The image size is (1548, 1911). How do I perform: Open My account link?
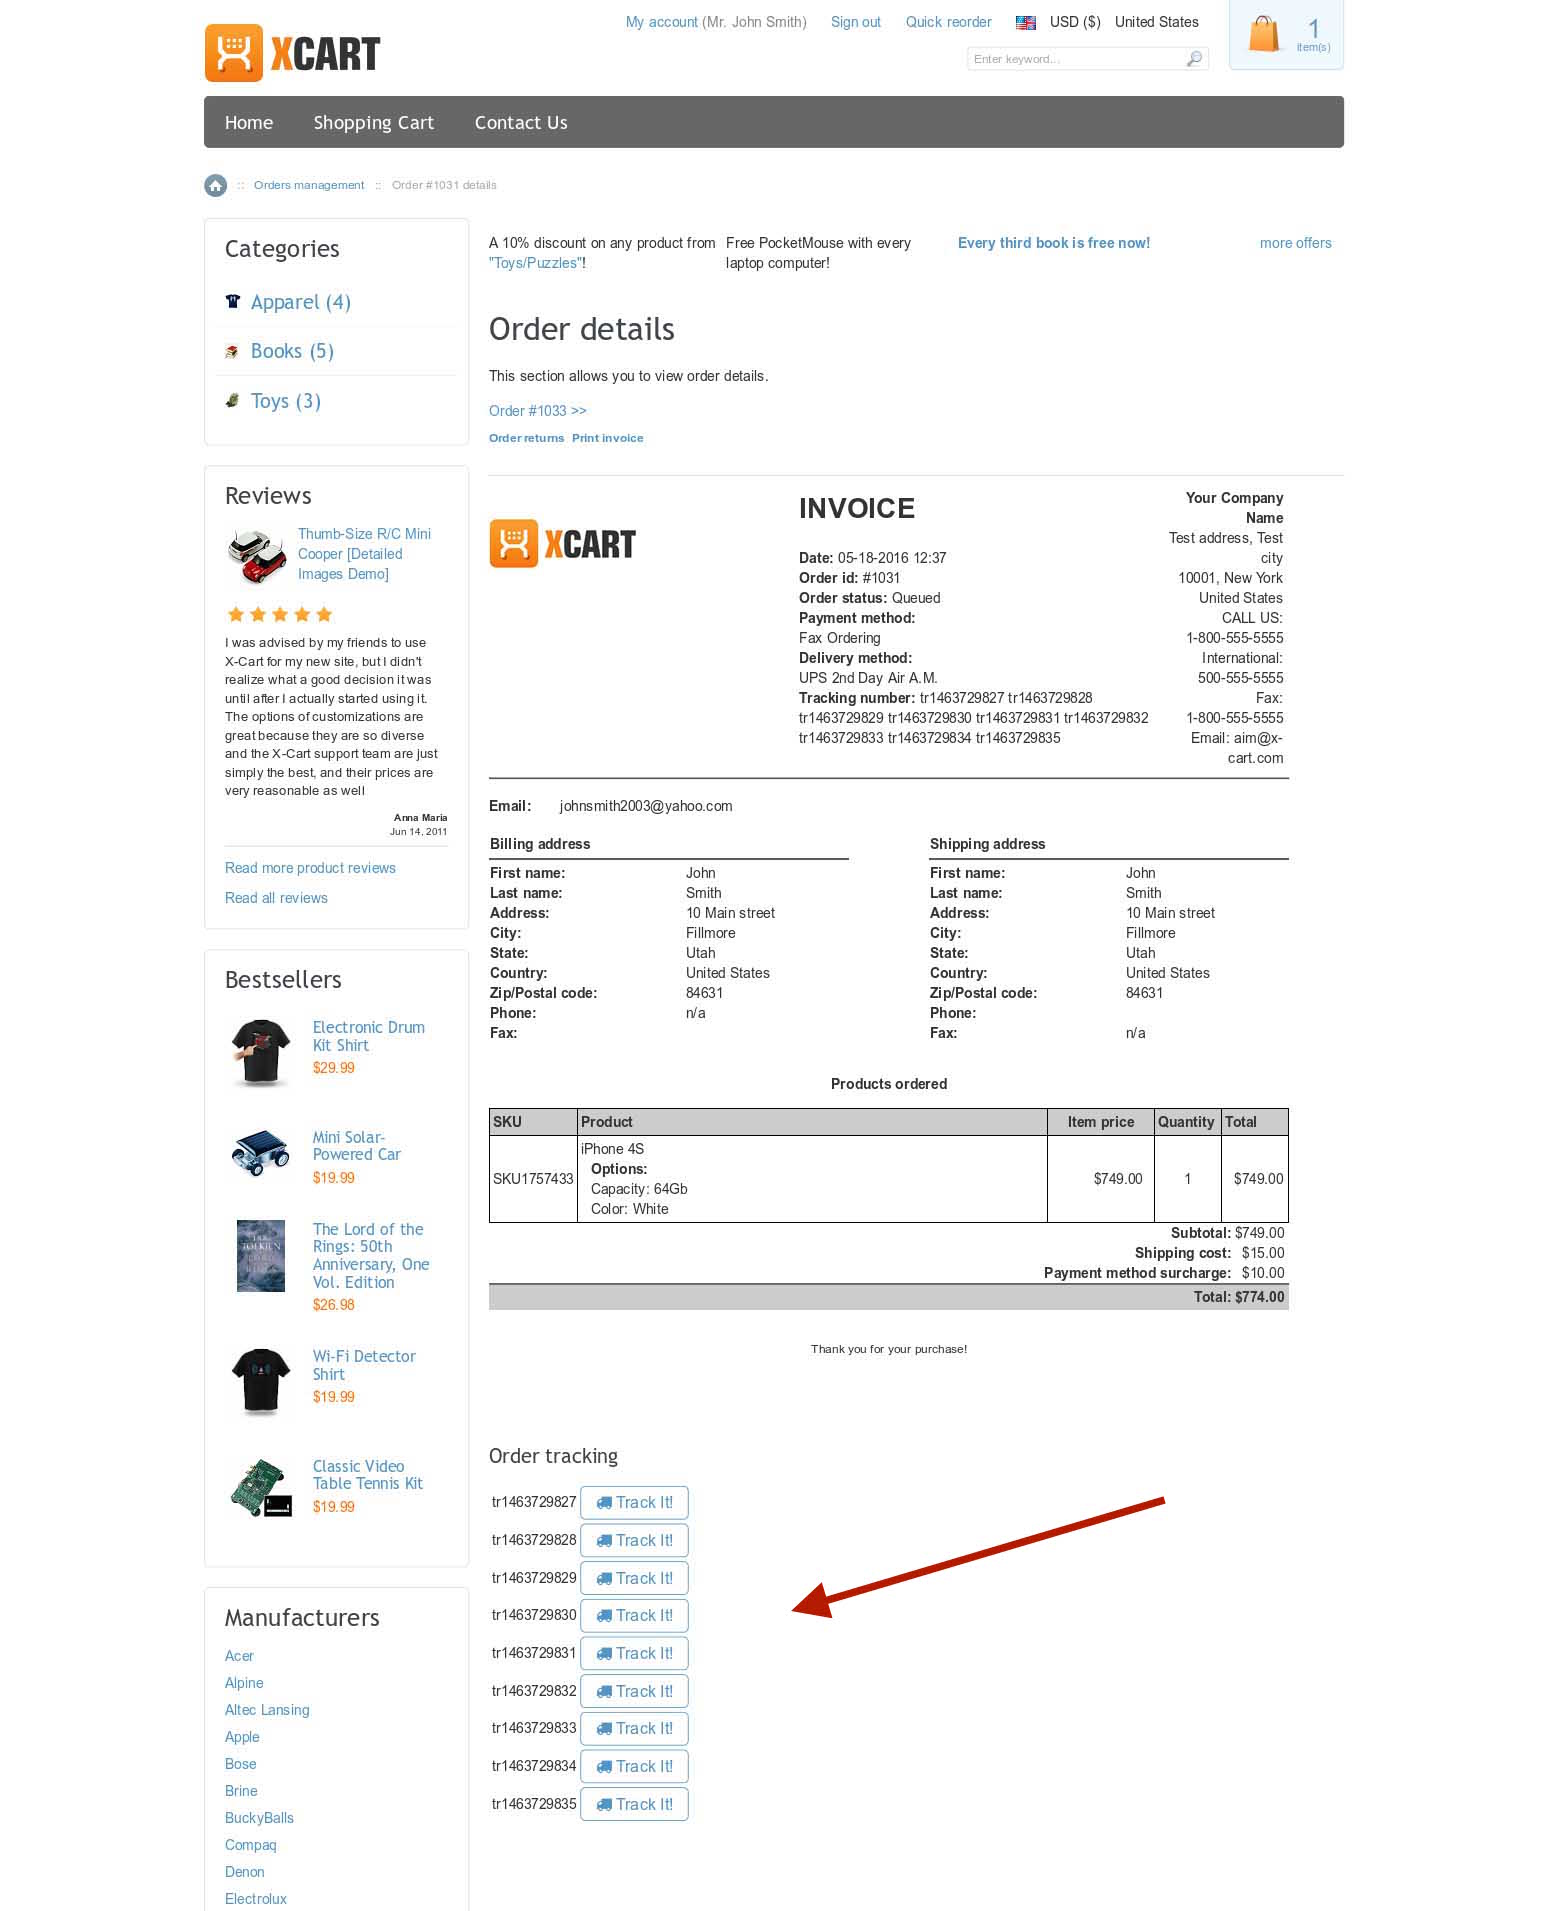tap(662, 22)
